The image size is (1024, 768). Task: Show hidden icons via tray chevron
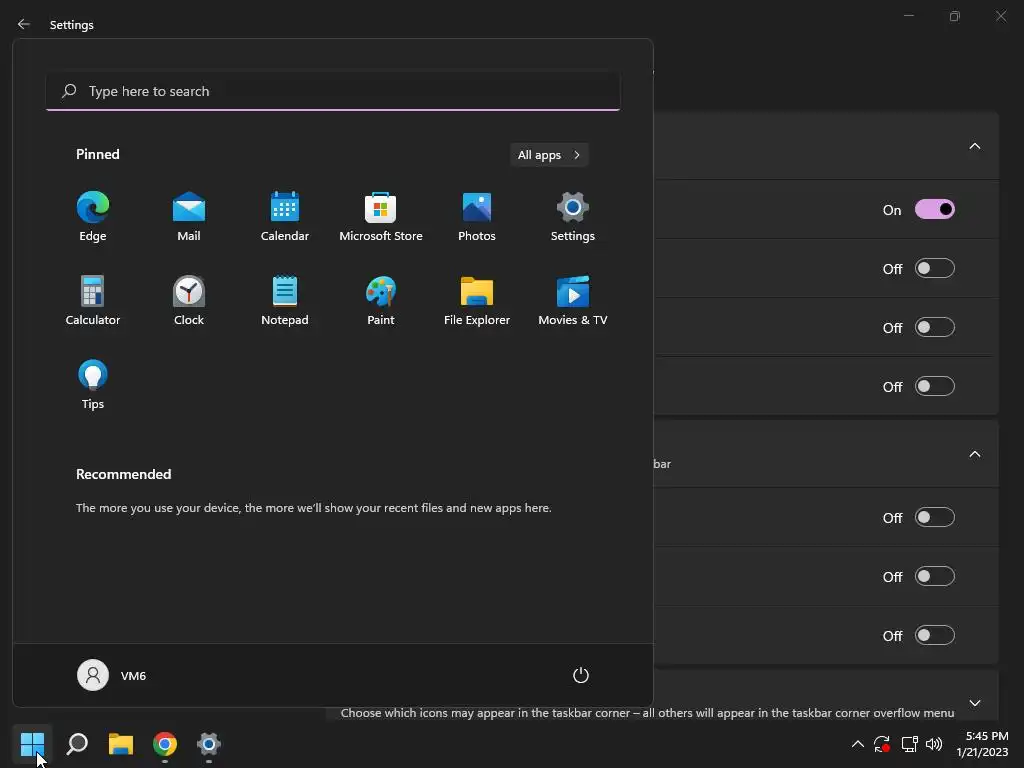(857, 744)
